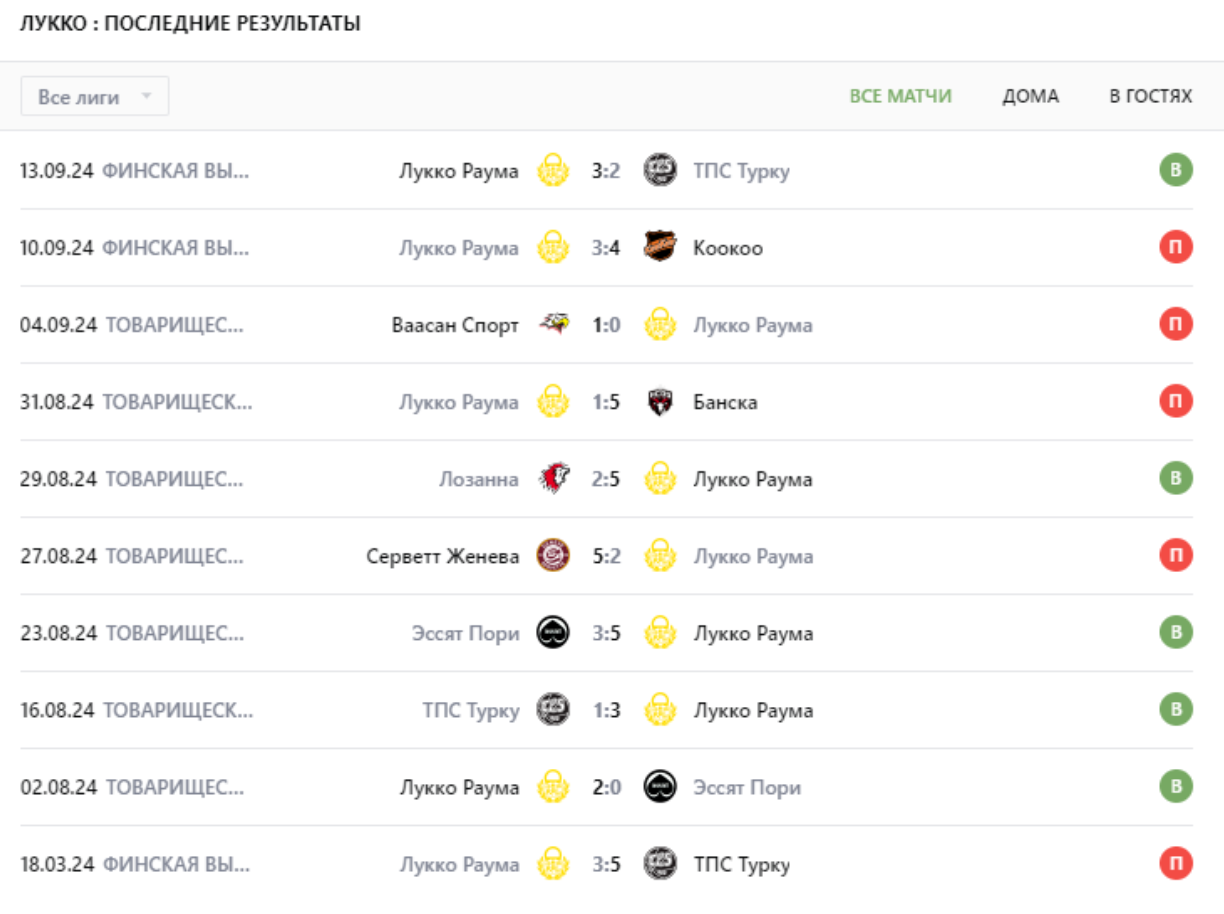
Task: Click the 'ТОВАРИЩЕСК...' league on 16.08.24
Action: (x=178, y=711)
